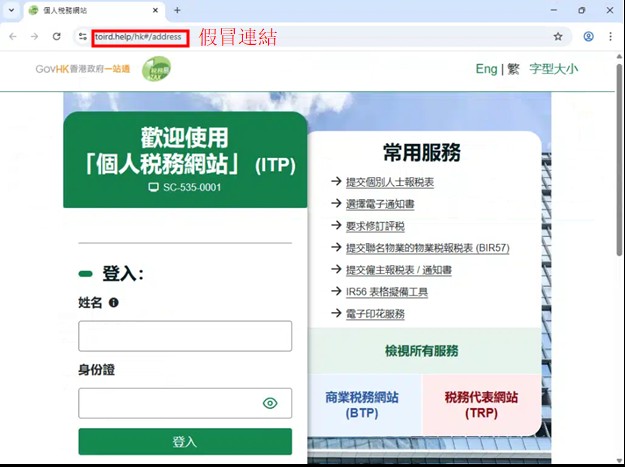Viewport: 625px width, 467px height.
Task: Bookmark this page with star icon
Action: (558, 37)
